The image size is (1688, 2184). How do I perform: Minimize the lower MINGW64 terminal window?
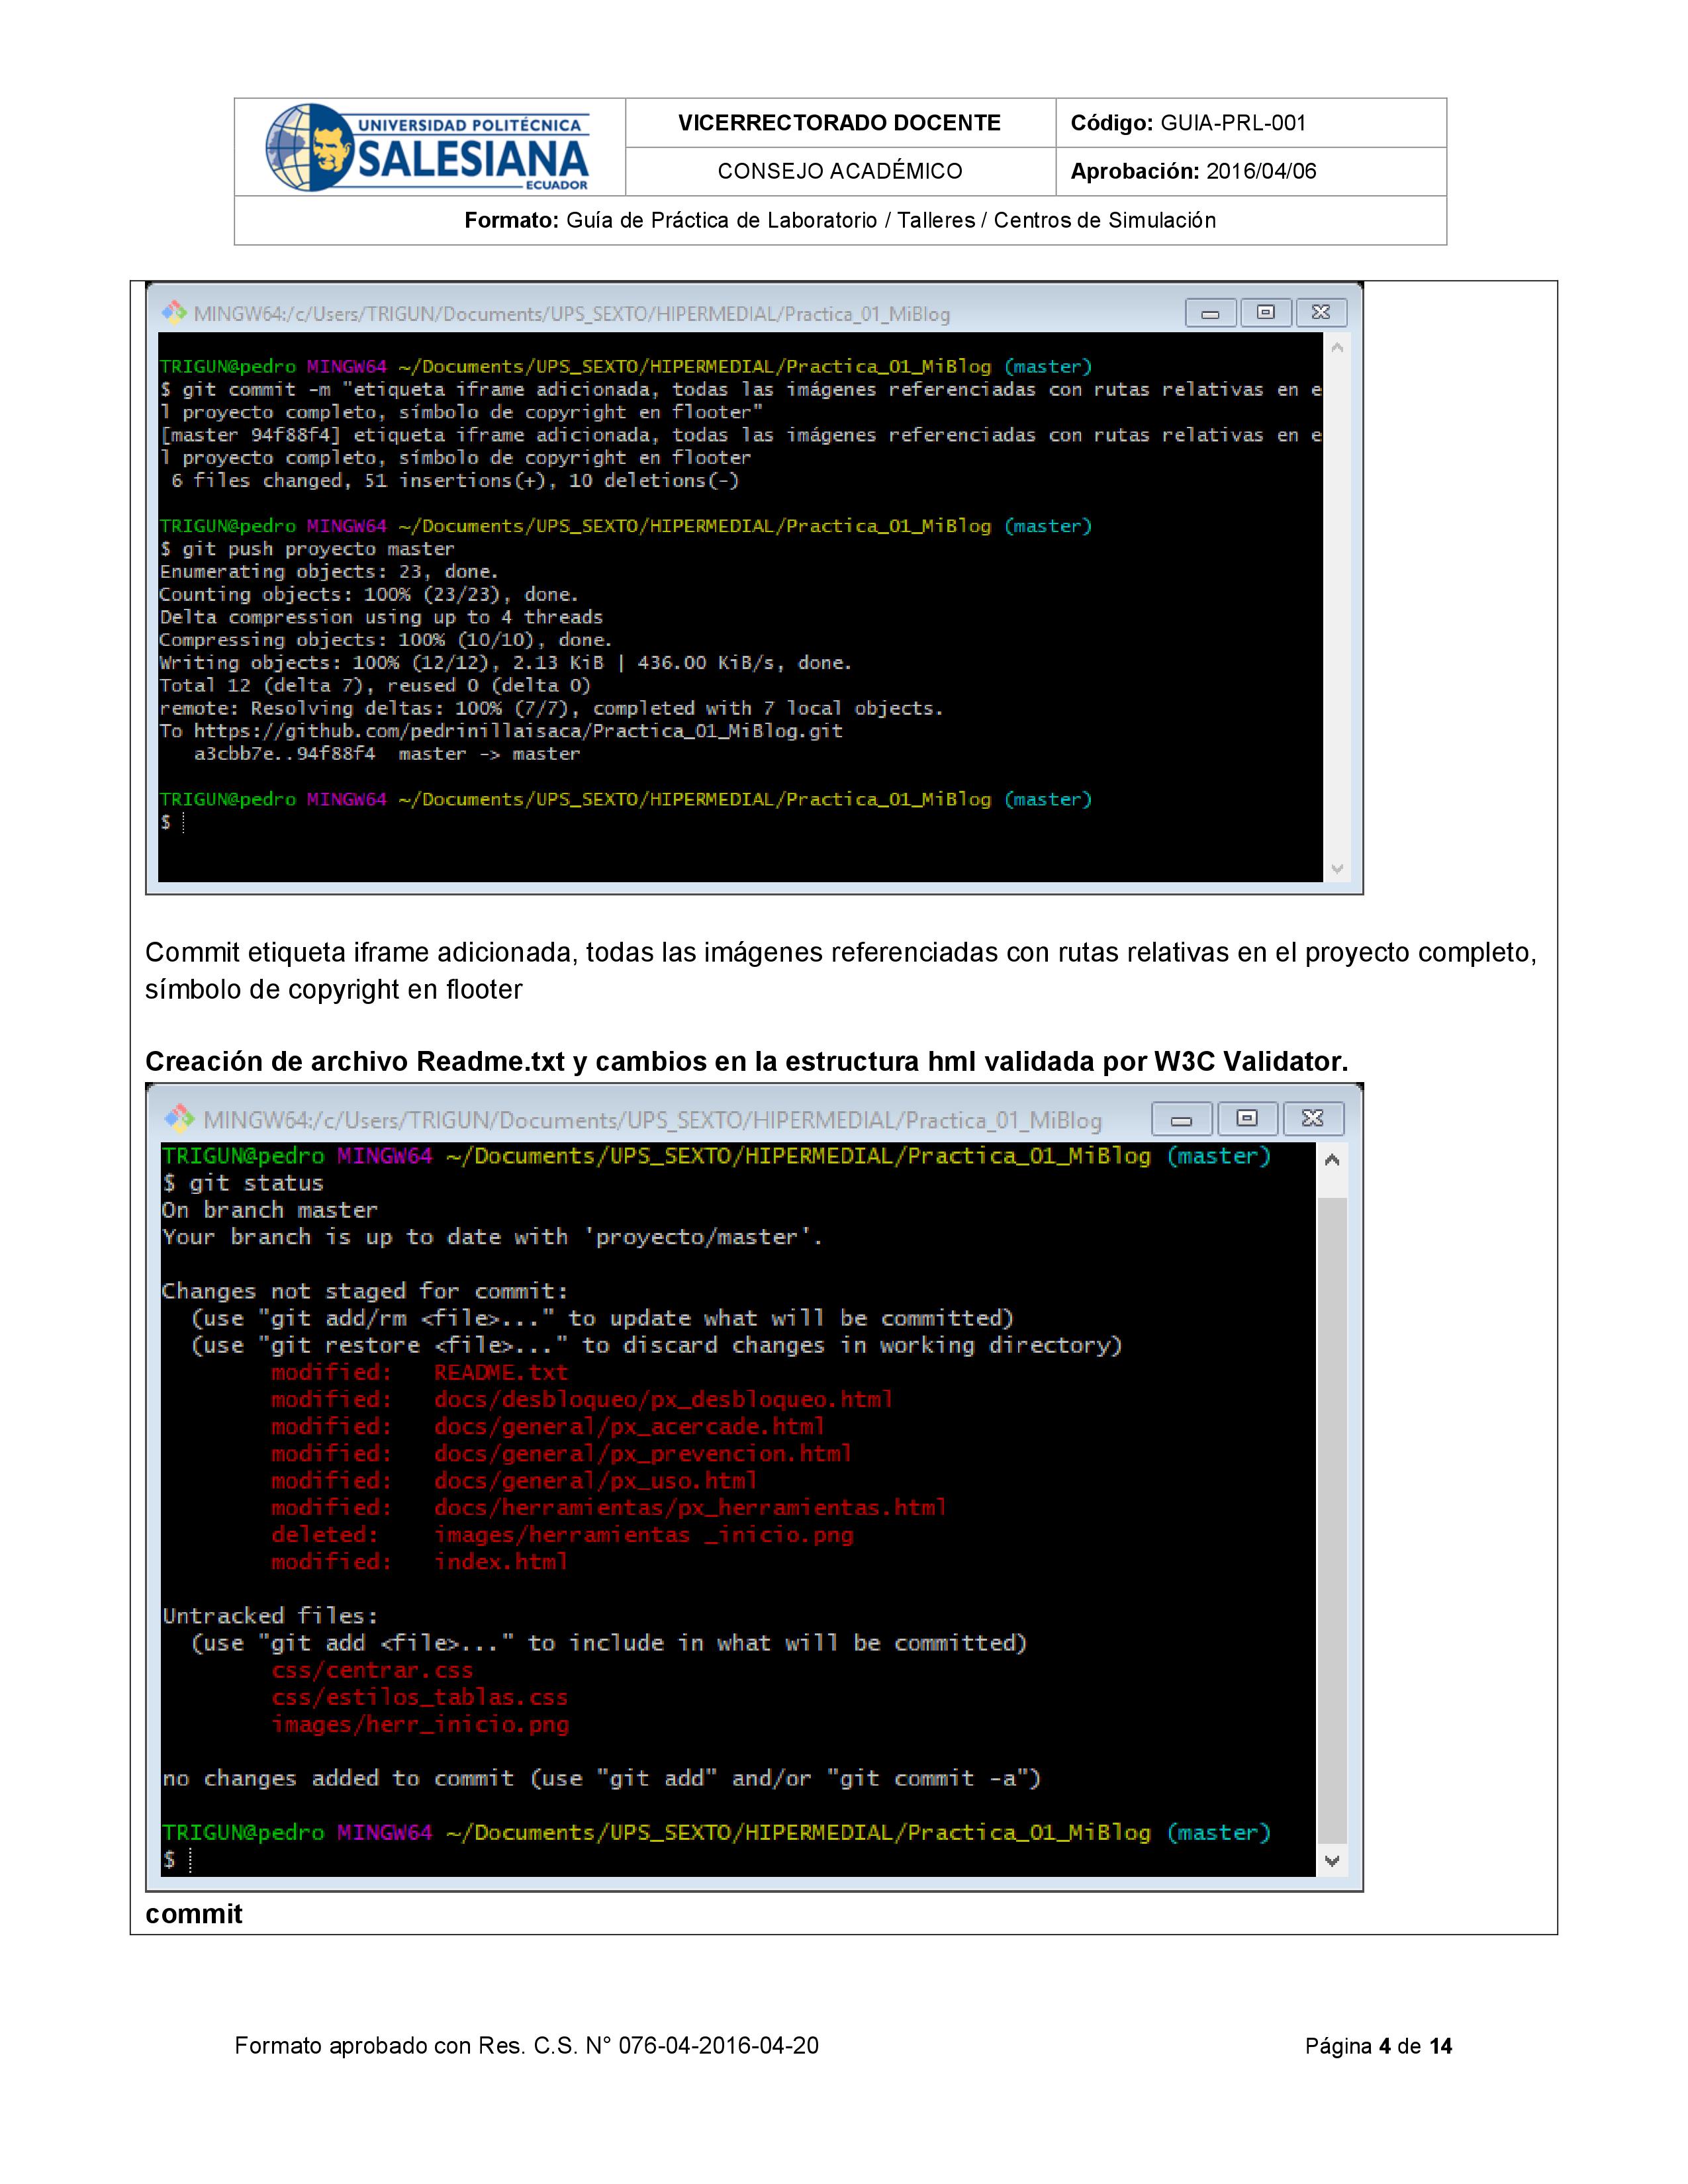(1181, 1119)
